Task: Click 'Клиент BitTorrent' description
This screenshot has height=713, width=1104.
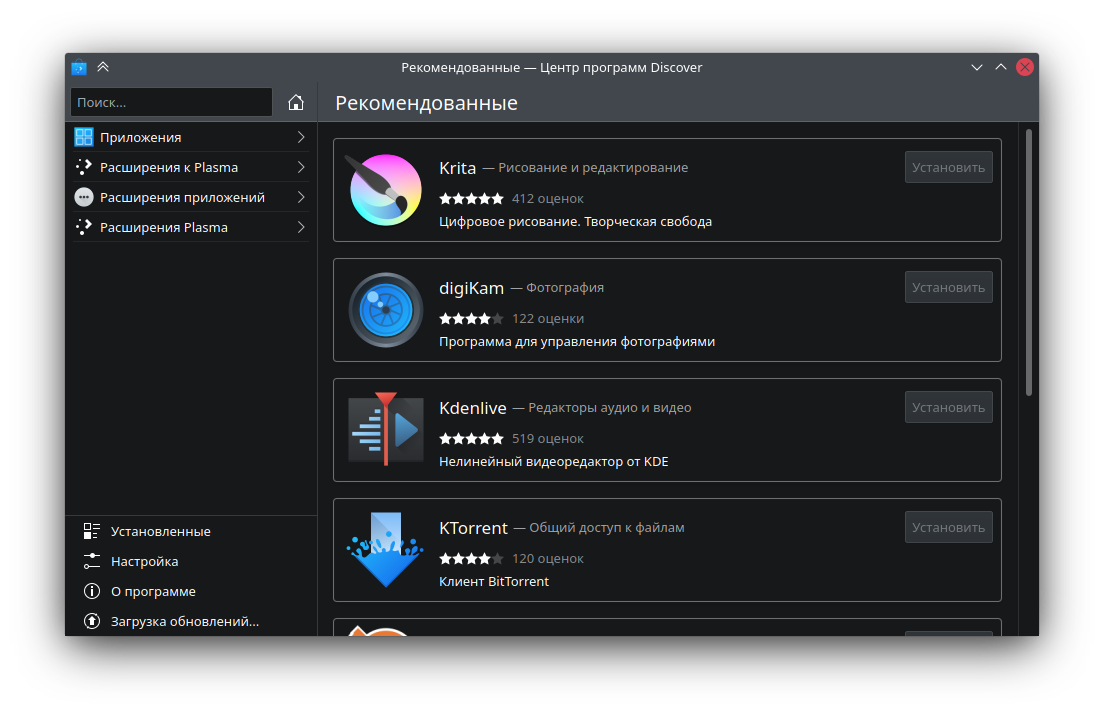Action: click(x=494, y=581)
